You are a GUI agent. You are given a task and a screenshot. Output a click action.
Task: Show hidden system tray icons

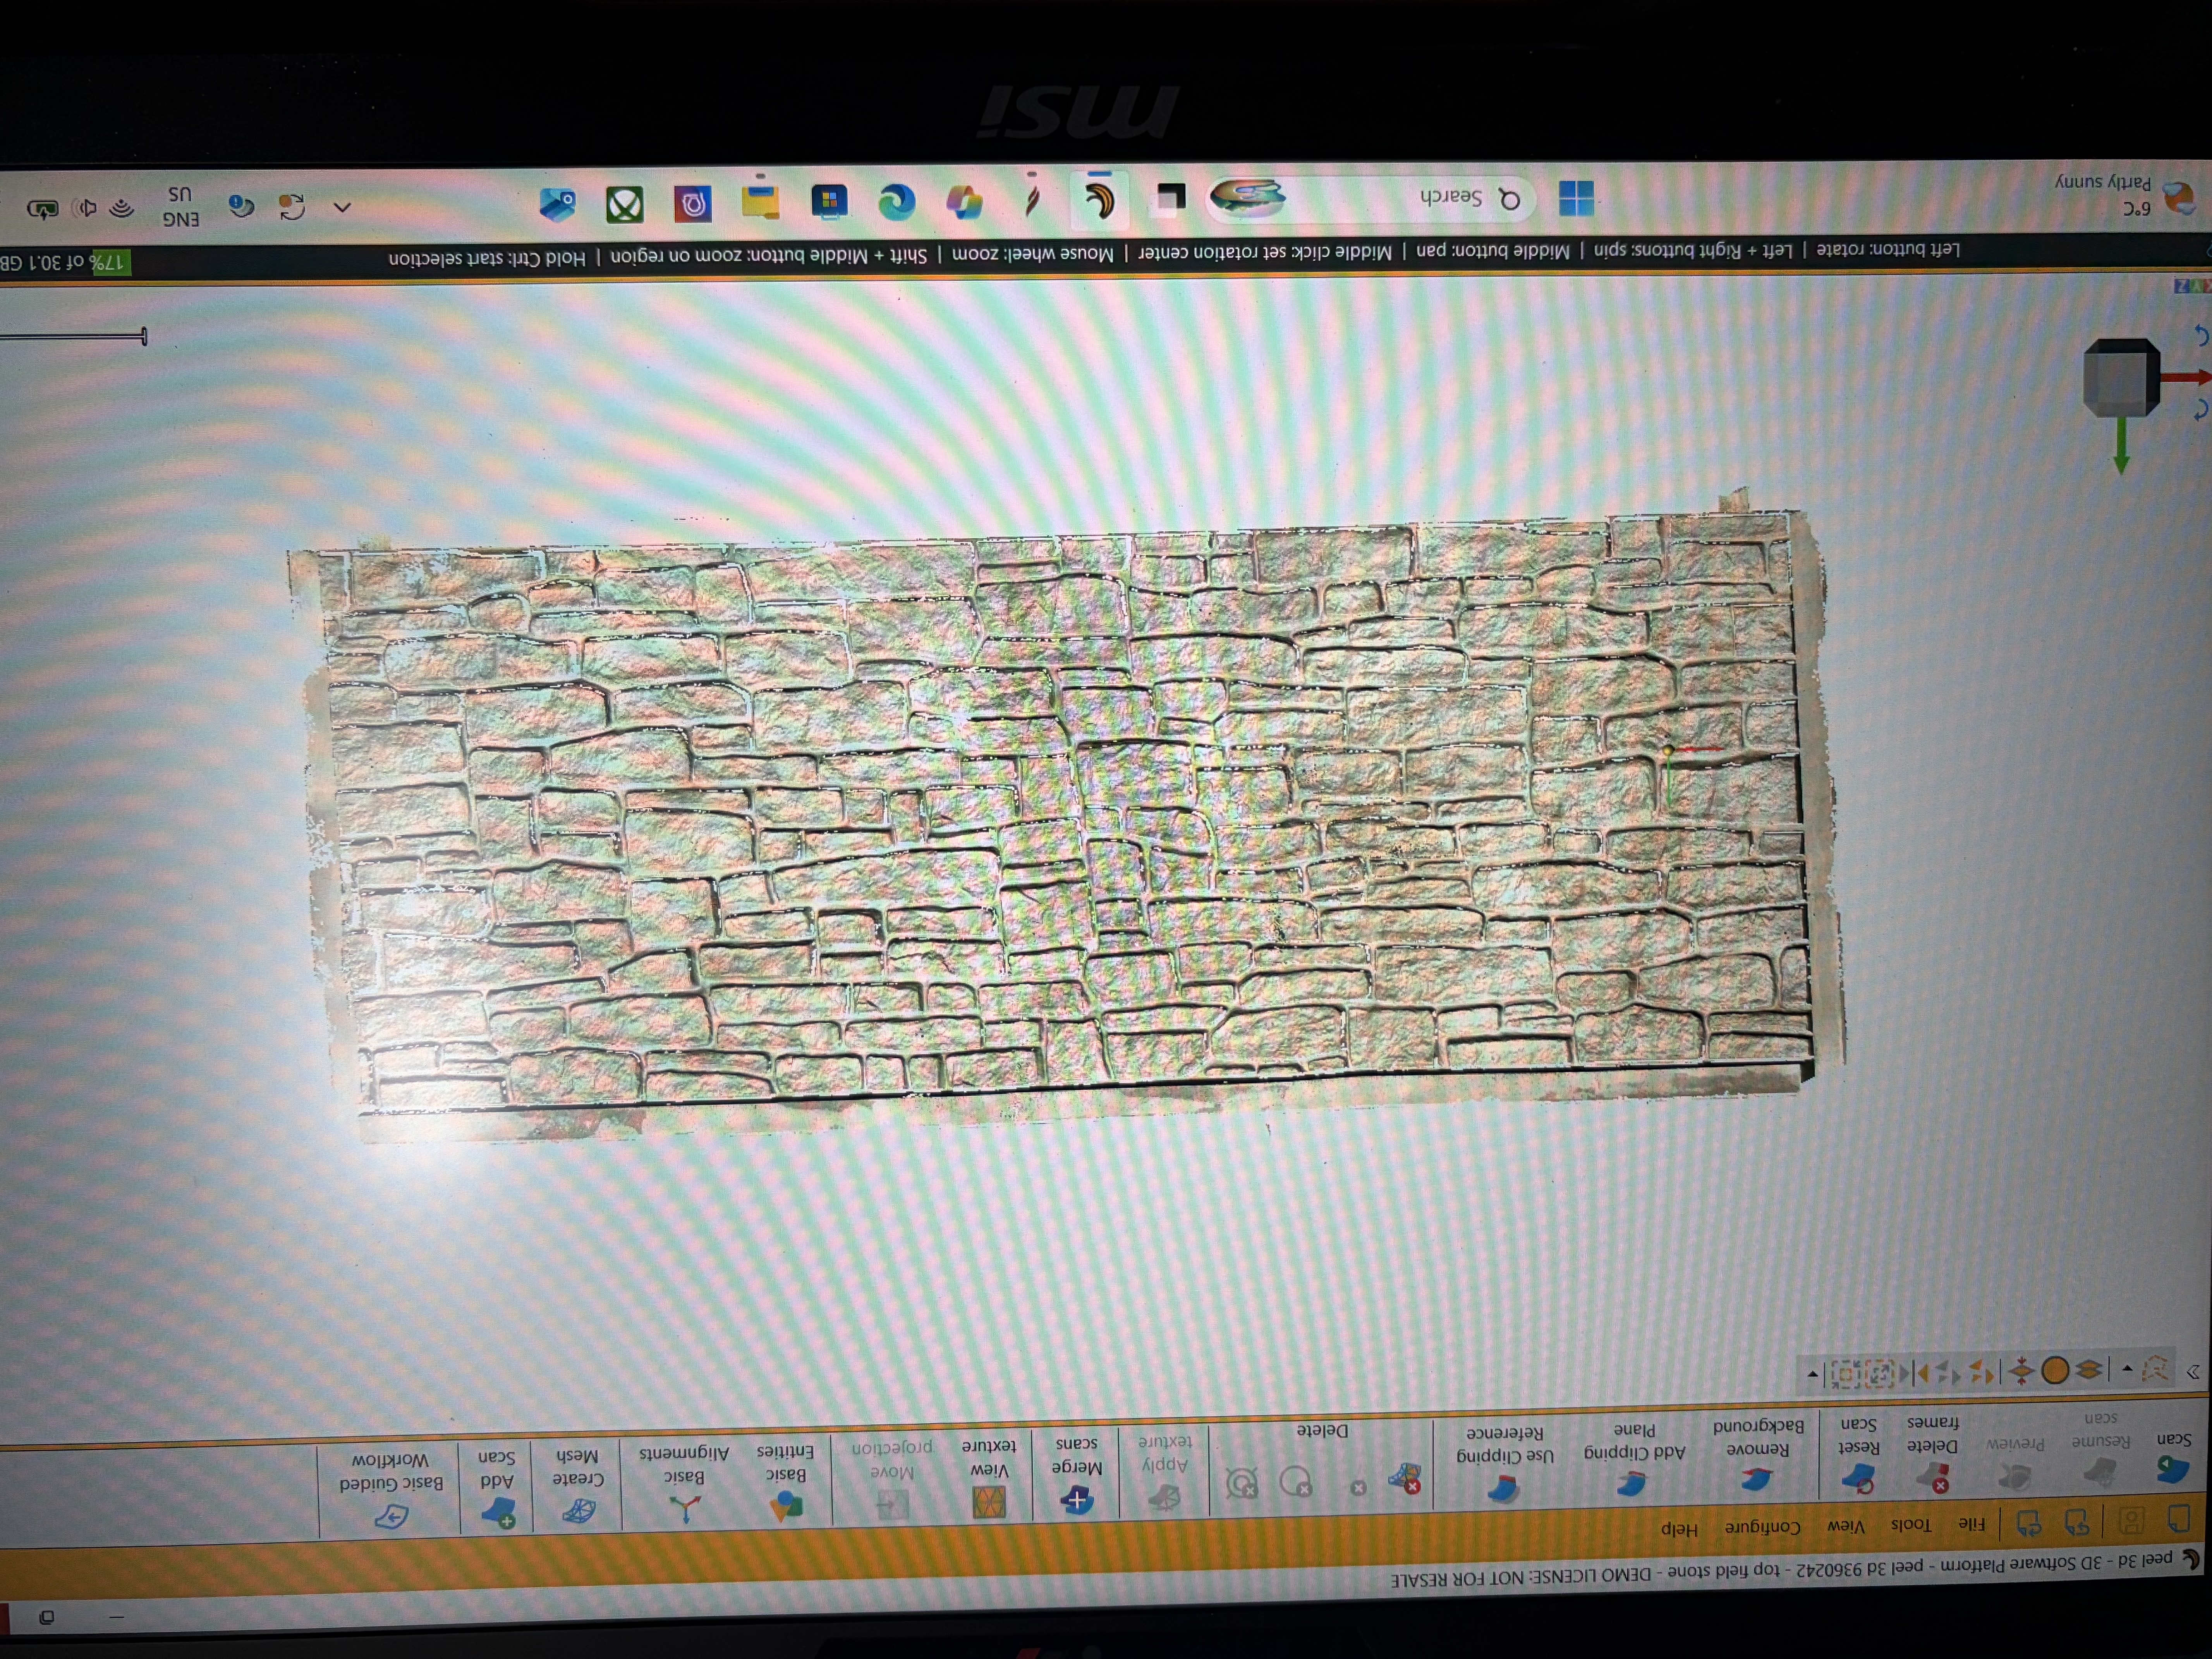[342, 208]
